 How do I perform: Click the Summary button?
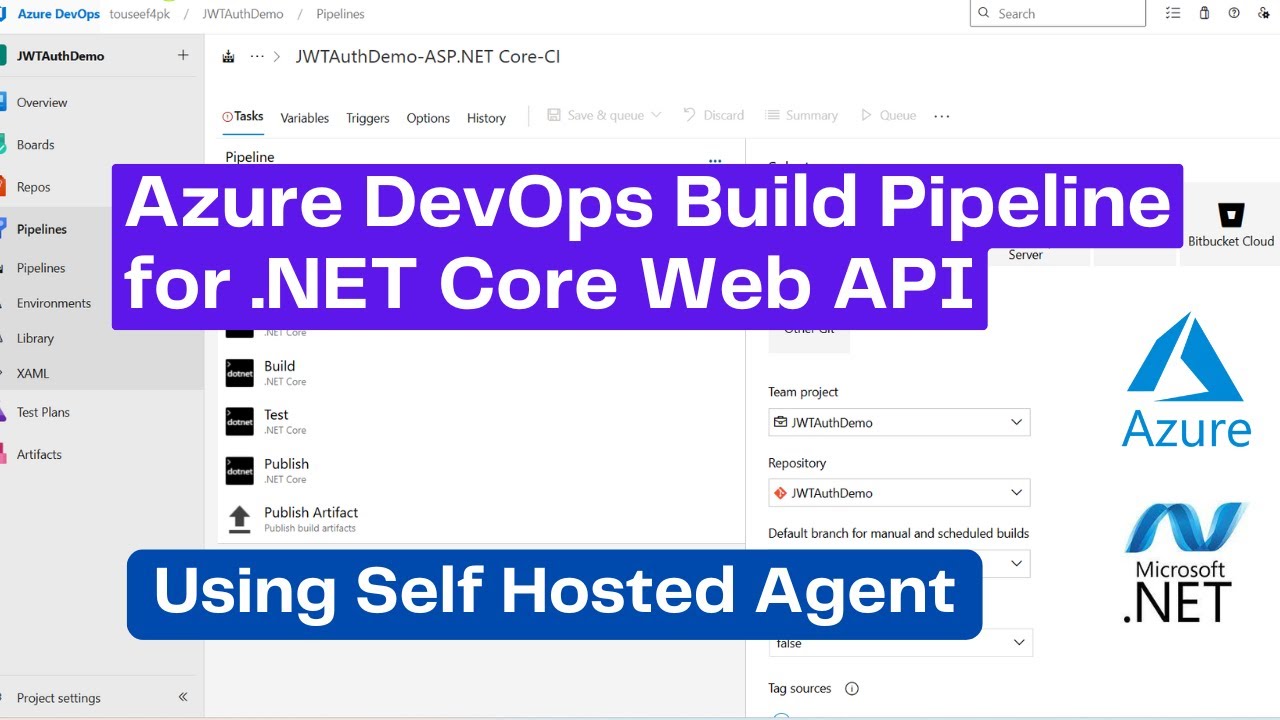click(x=802, y=116)
